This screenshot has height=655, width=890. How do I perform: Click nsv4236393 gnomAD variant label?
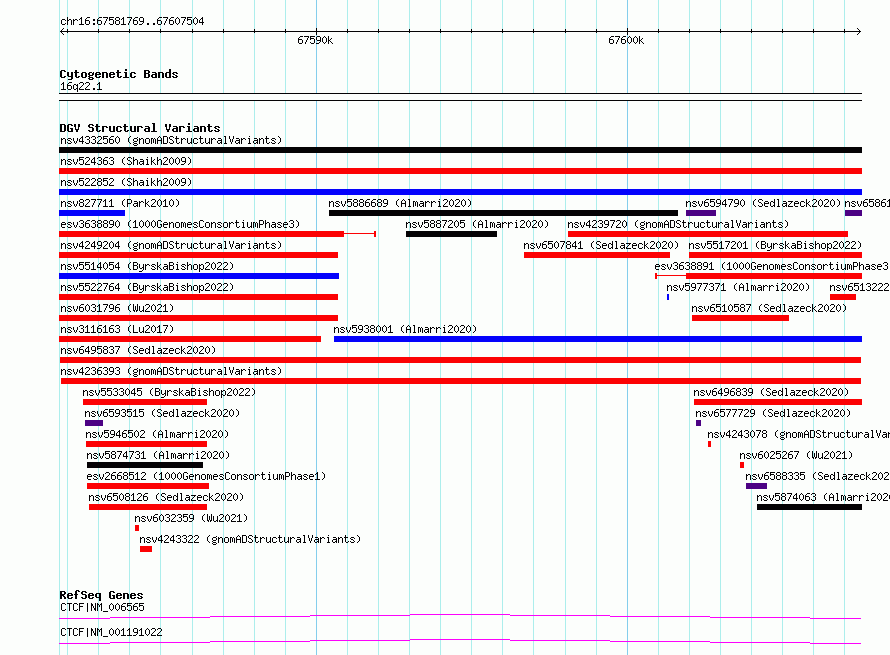tap(171, 371)
